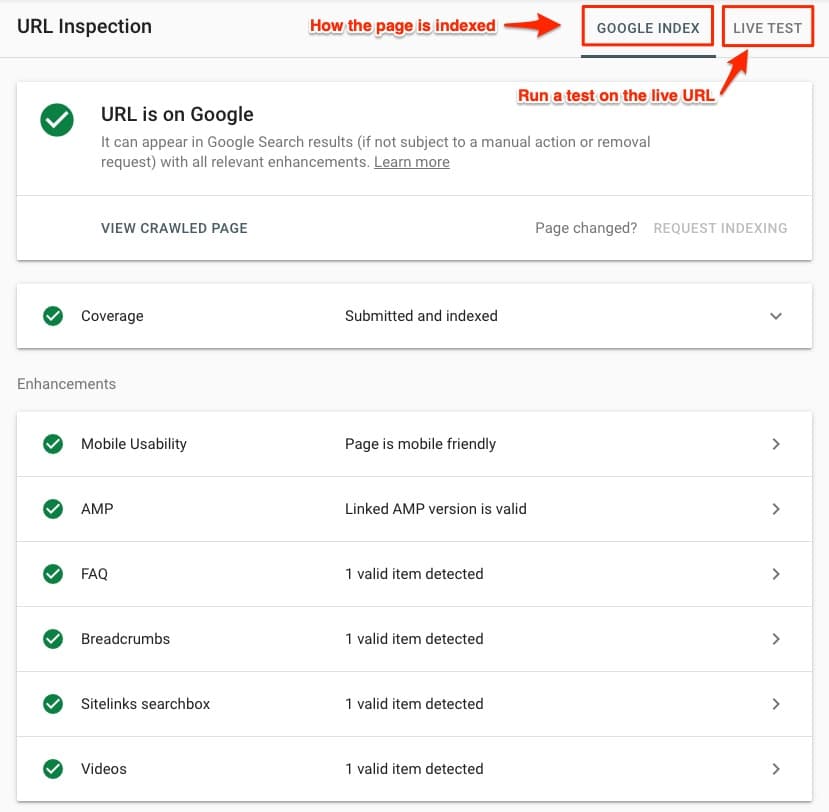Expand the Coverage section chevron
829x812 pixels.
(x=776, y=316)
